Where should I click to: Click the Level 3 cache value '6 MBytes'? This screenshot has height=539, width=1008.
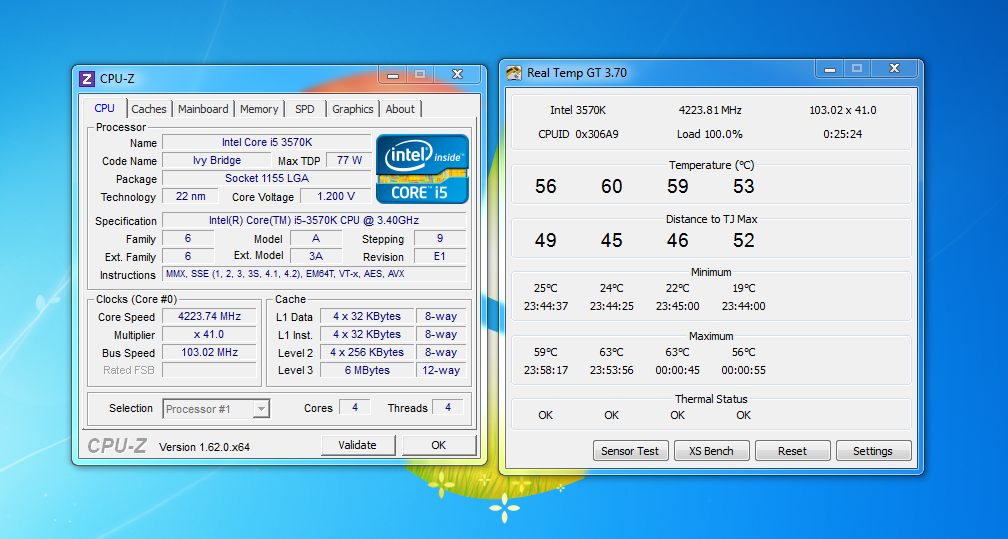(367, 370)
